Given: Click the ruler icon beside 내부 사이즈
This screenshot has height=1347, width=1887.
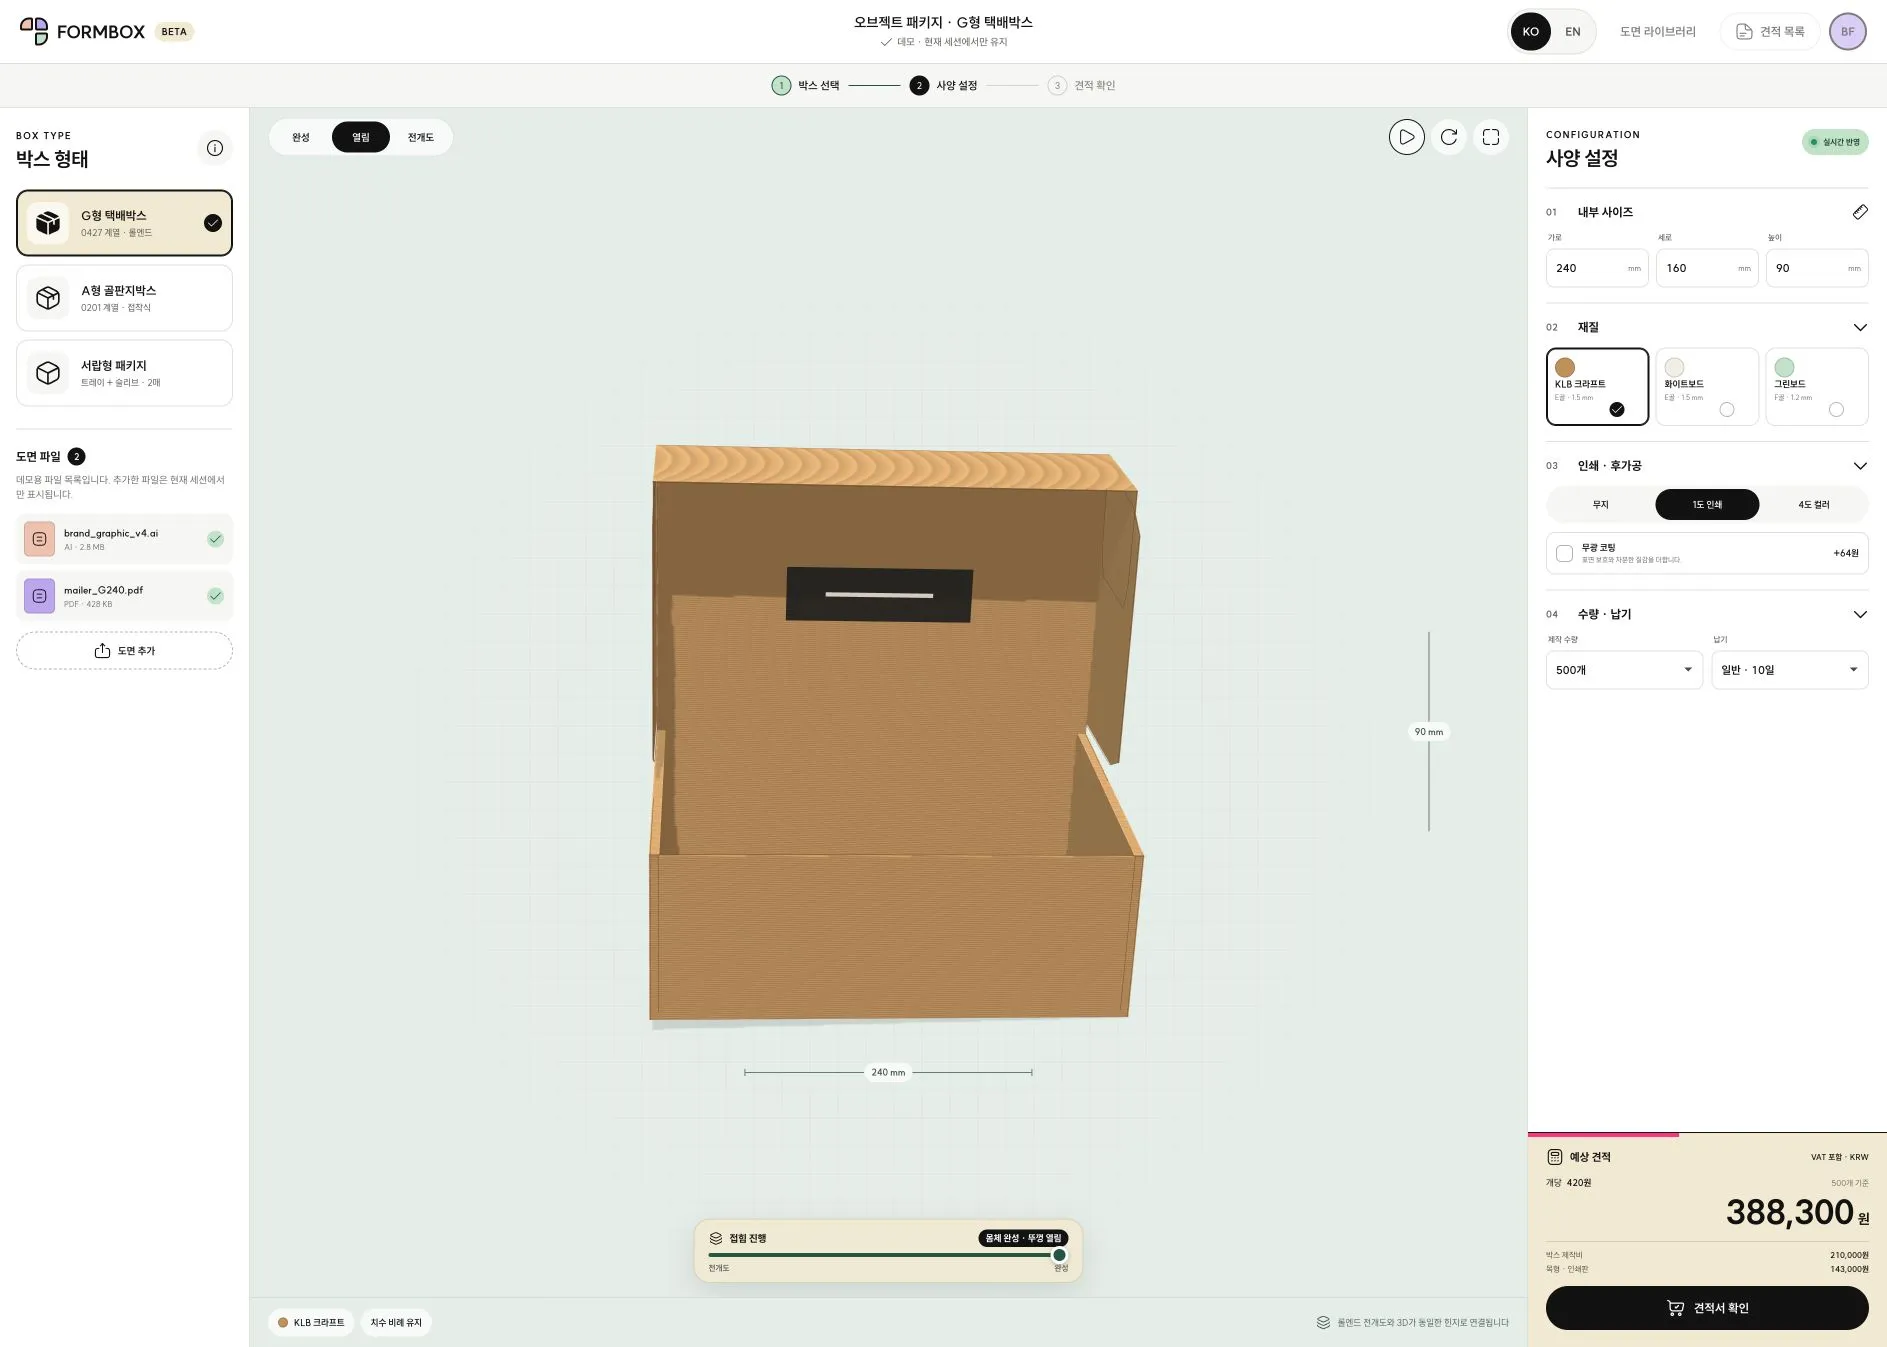Looking at the screenshot, I should [1859, 212].
